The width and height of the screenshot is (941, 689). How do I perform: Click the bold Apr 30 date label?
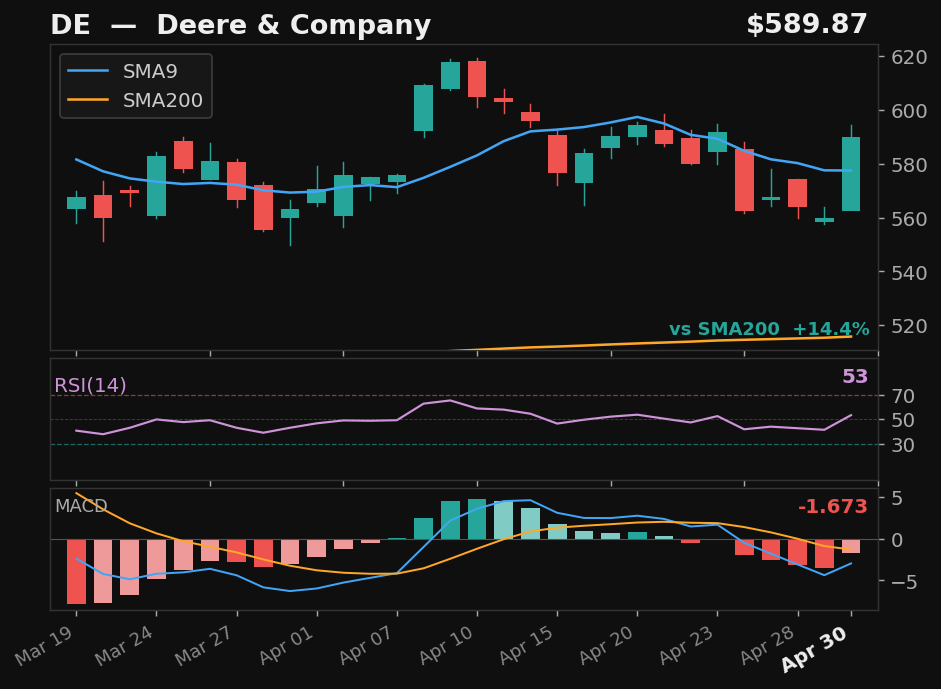816,648
